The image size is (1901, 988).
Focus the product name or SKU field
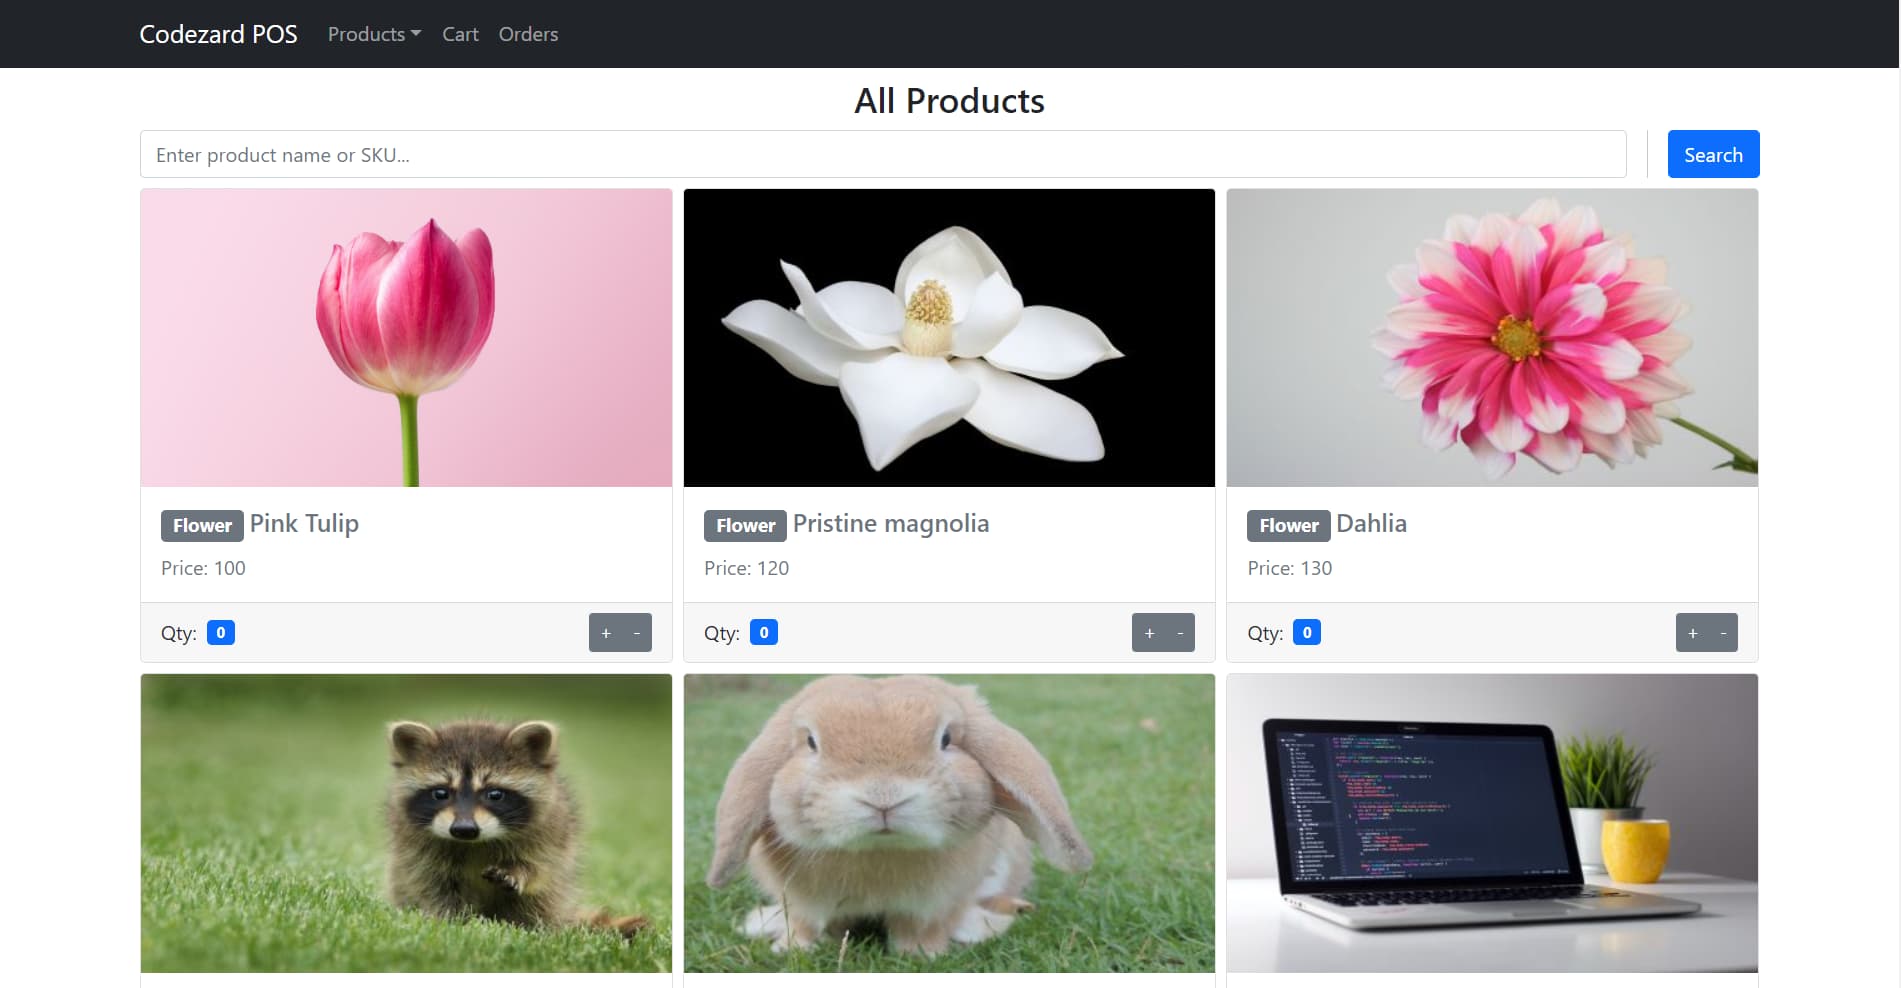pyautogui.click(x=883, y=154)
